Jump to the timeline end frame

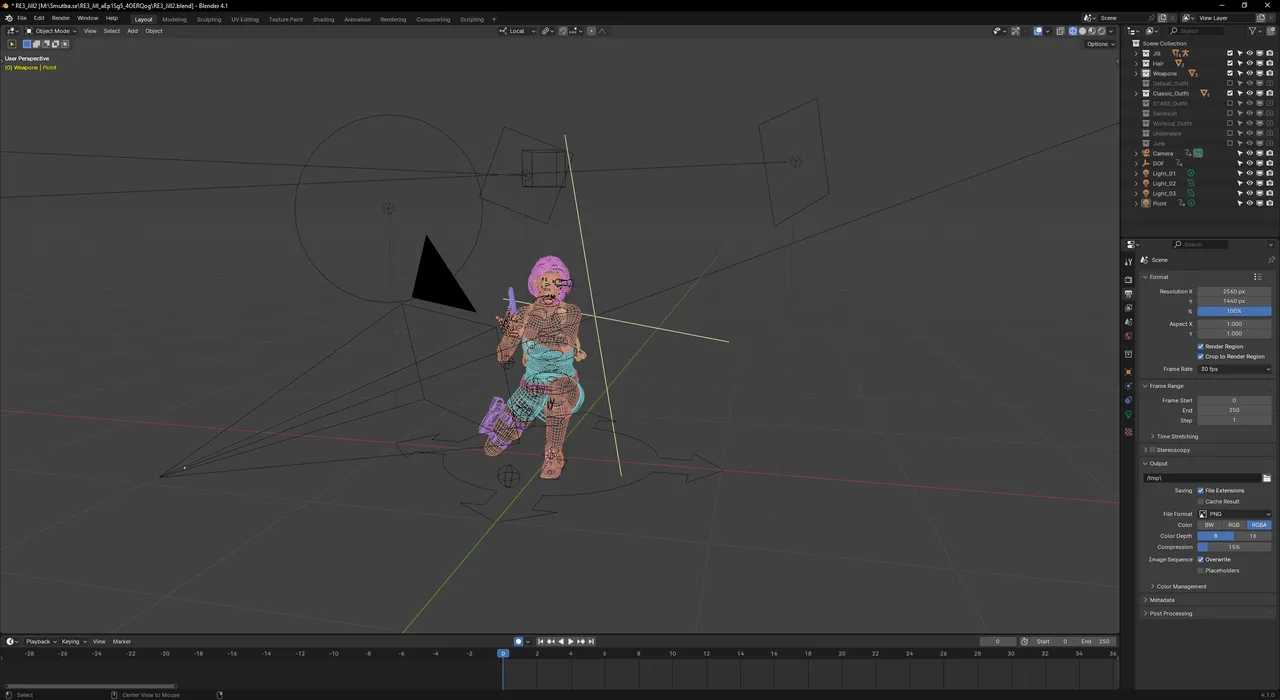[591, 641]
